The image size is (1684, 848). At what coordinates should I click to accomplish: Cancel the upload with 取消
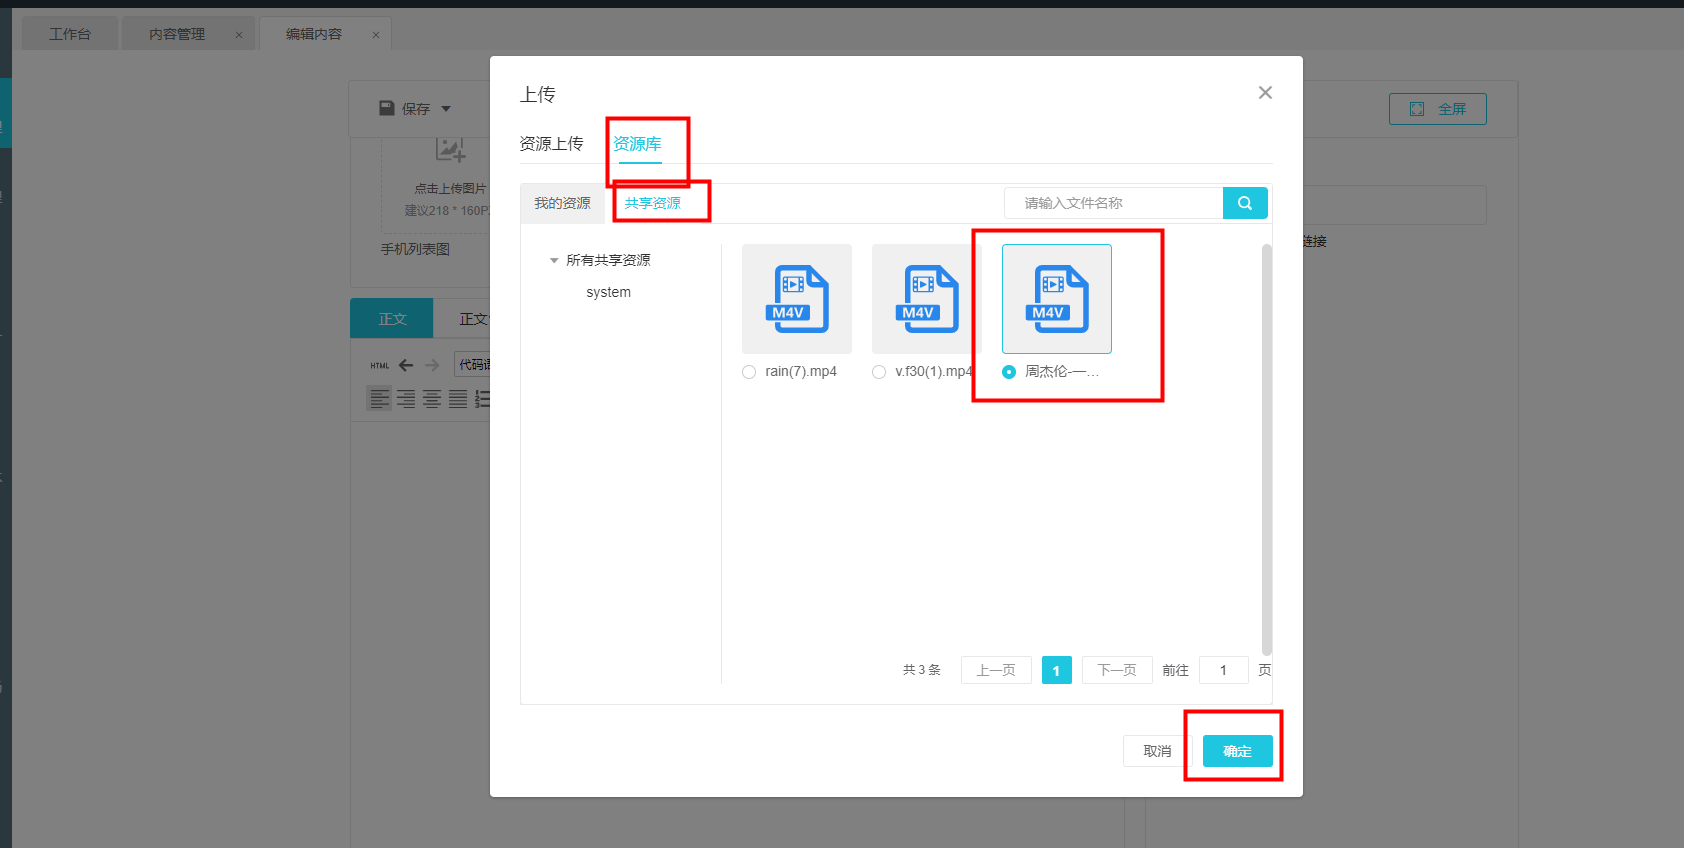[x=1157, y=751]
